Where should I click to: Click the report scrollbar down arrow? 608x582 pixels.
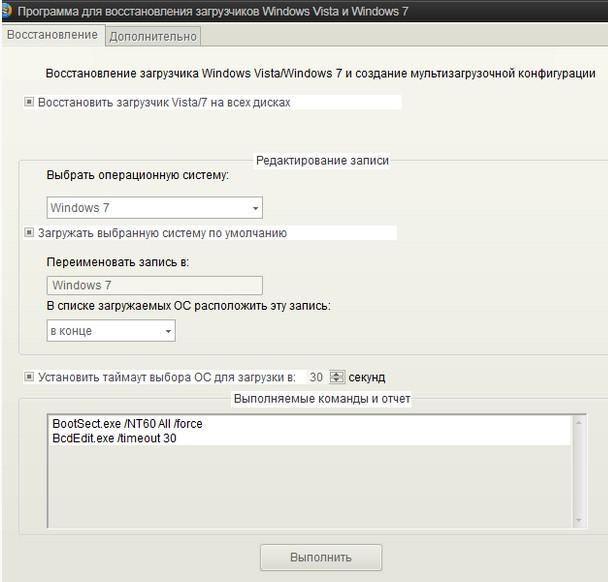pos(579,520)
